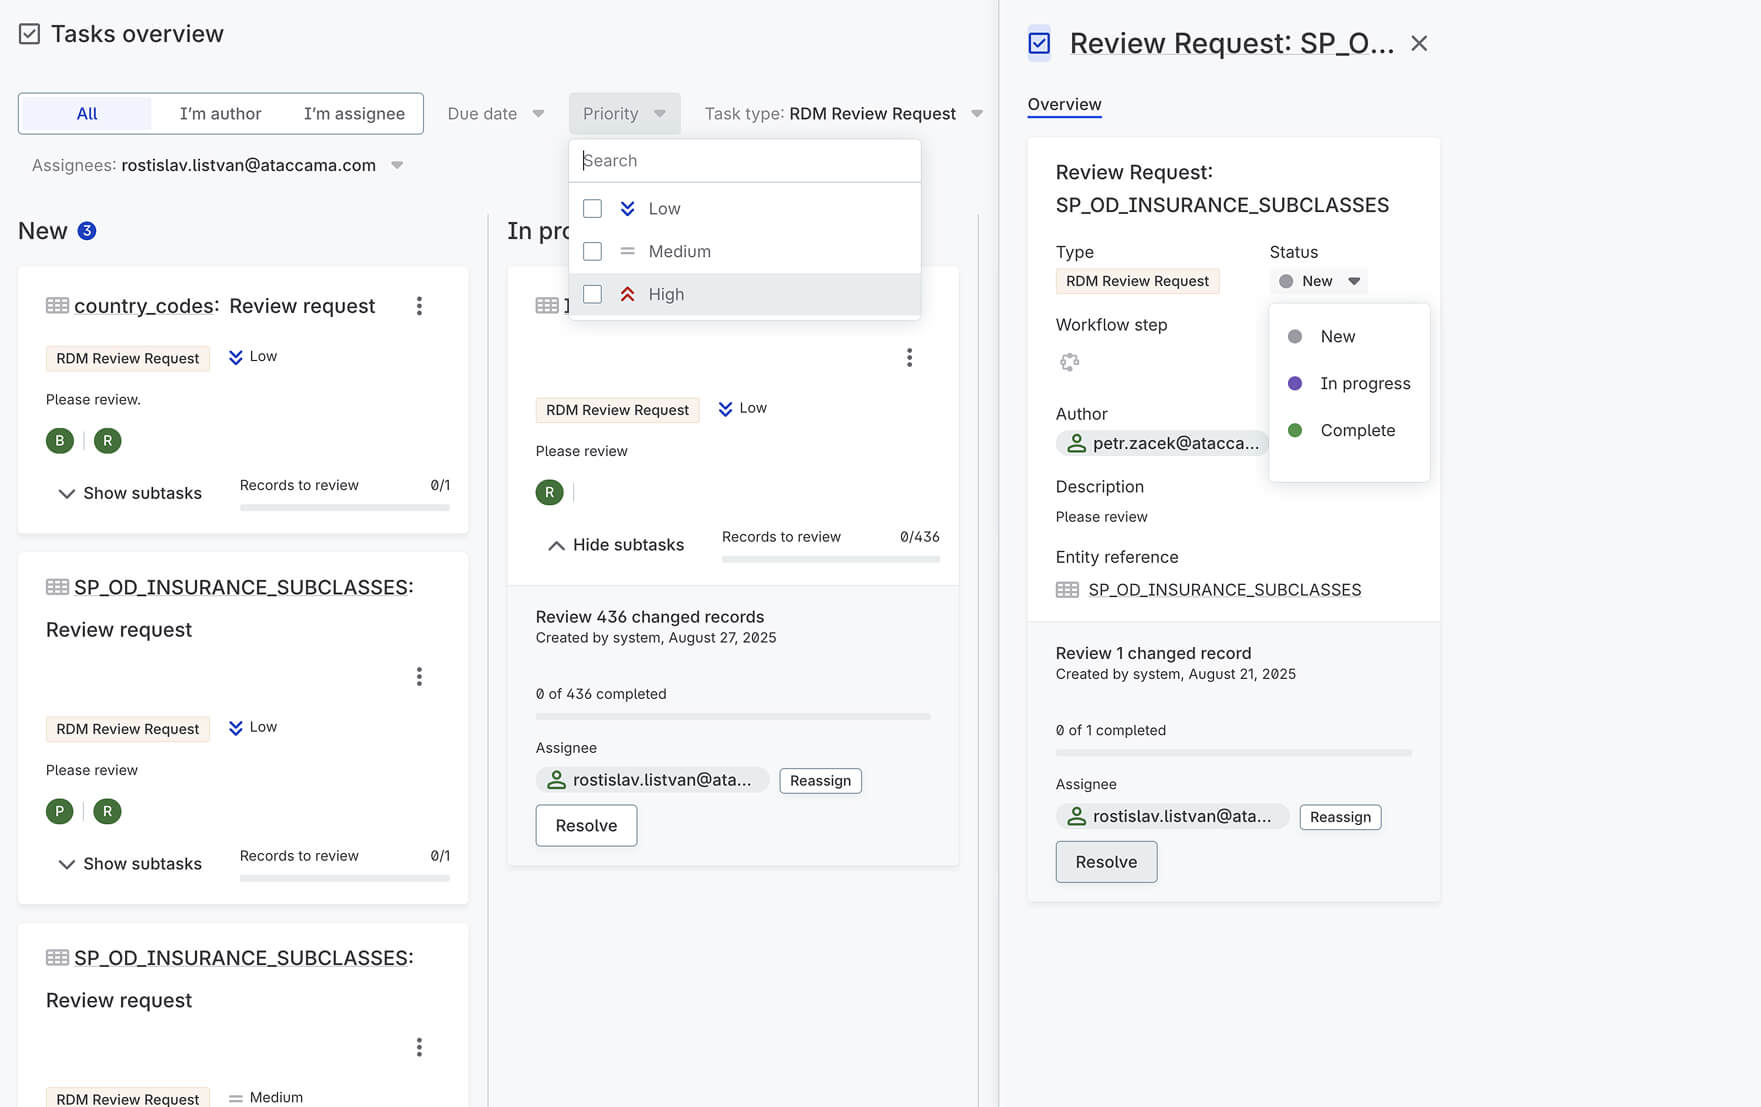1761x1107 pixels.
Task: Open three-dot menu on In progress card
Action: [x=909, y=358]
